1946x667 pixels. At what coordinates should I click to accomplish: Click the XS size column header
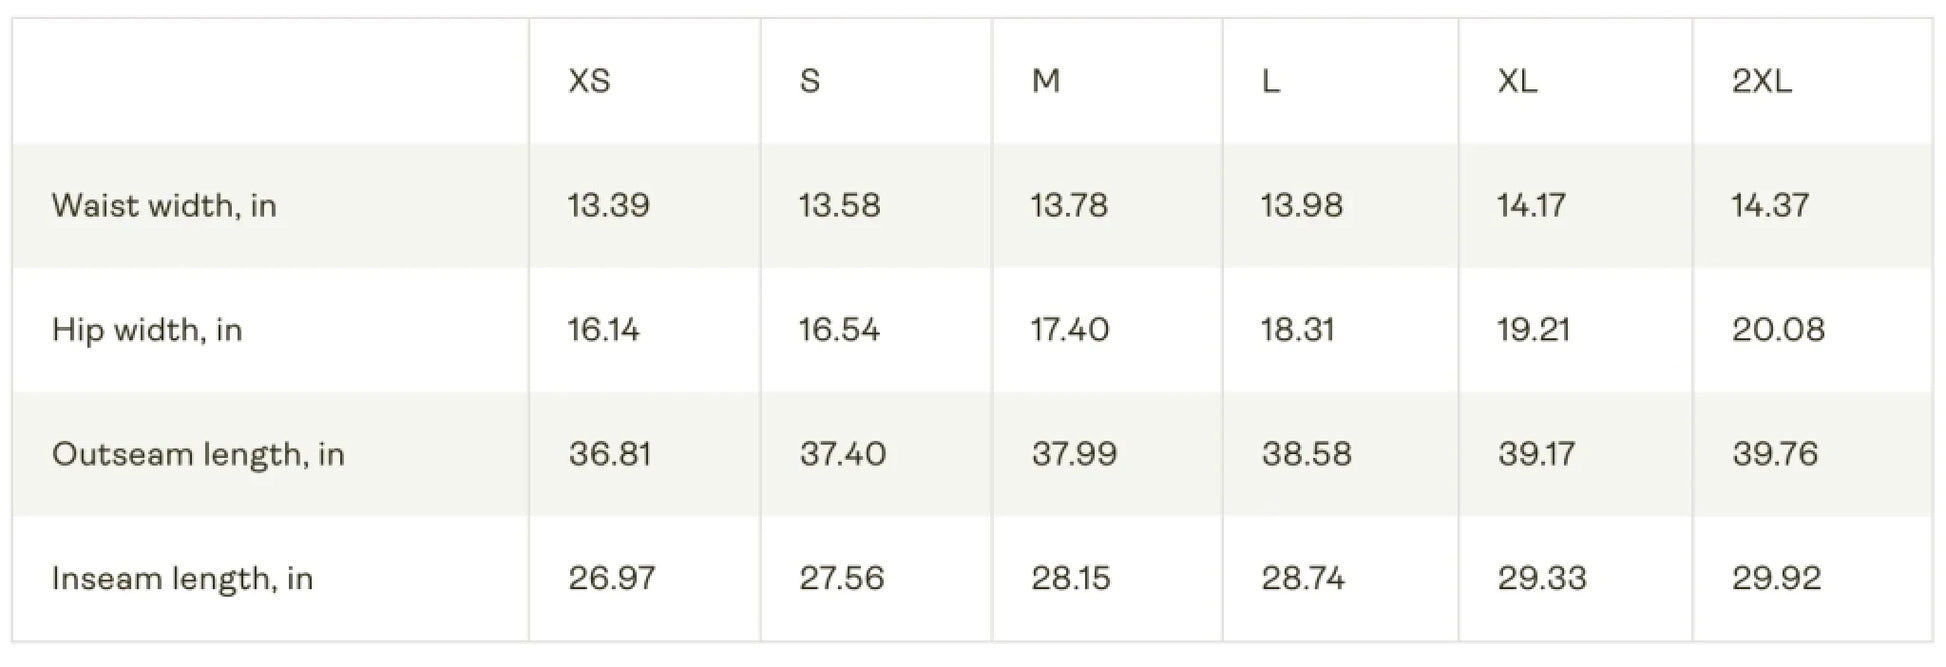[589, 81]
